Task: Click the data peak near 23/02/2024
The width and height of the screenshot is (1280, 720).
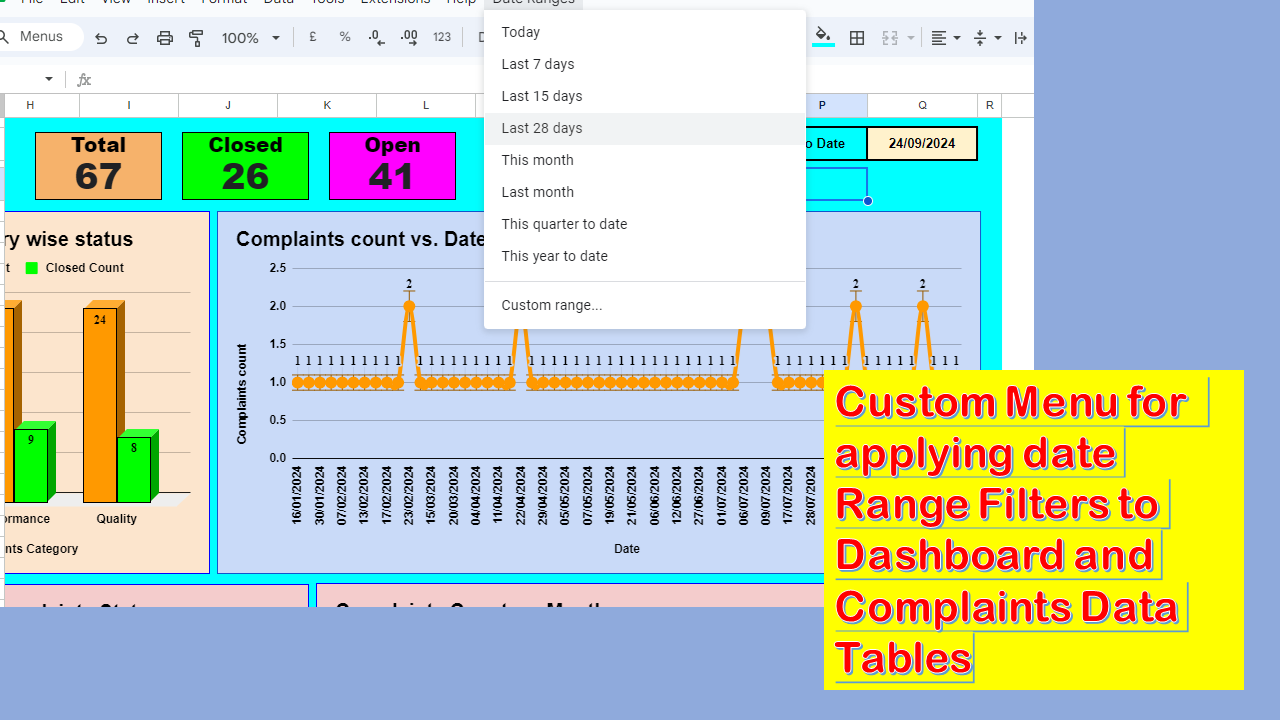Action: pyautogui.click(x=409, y=306)
